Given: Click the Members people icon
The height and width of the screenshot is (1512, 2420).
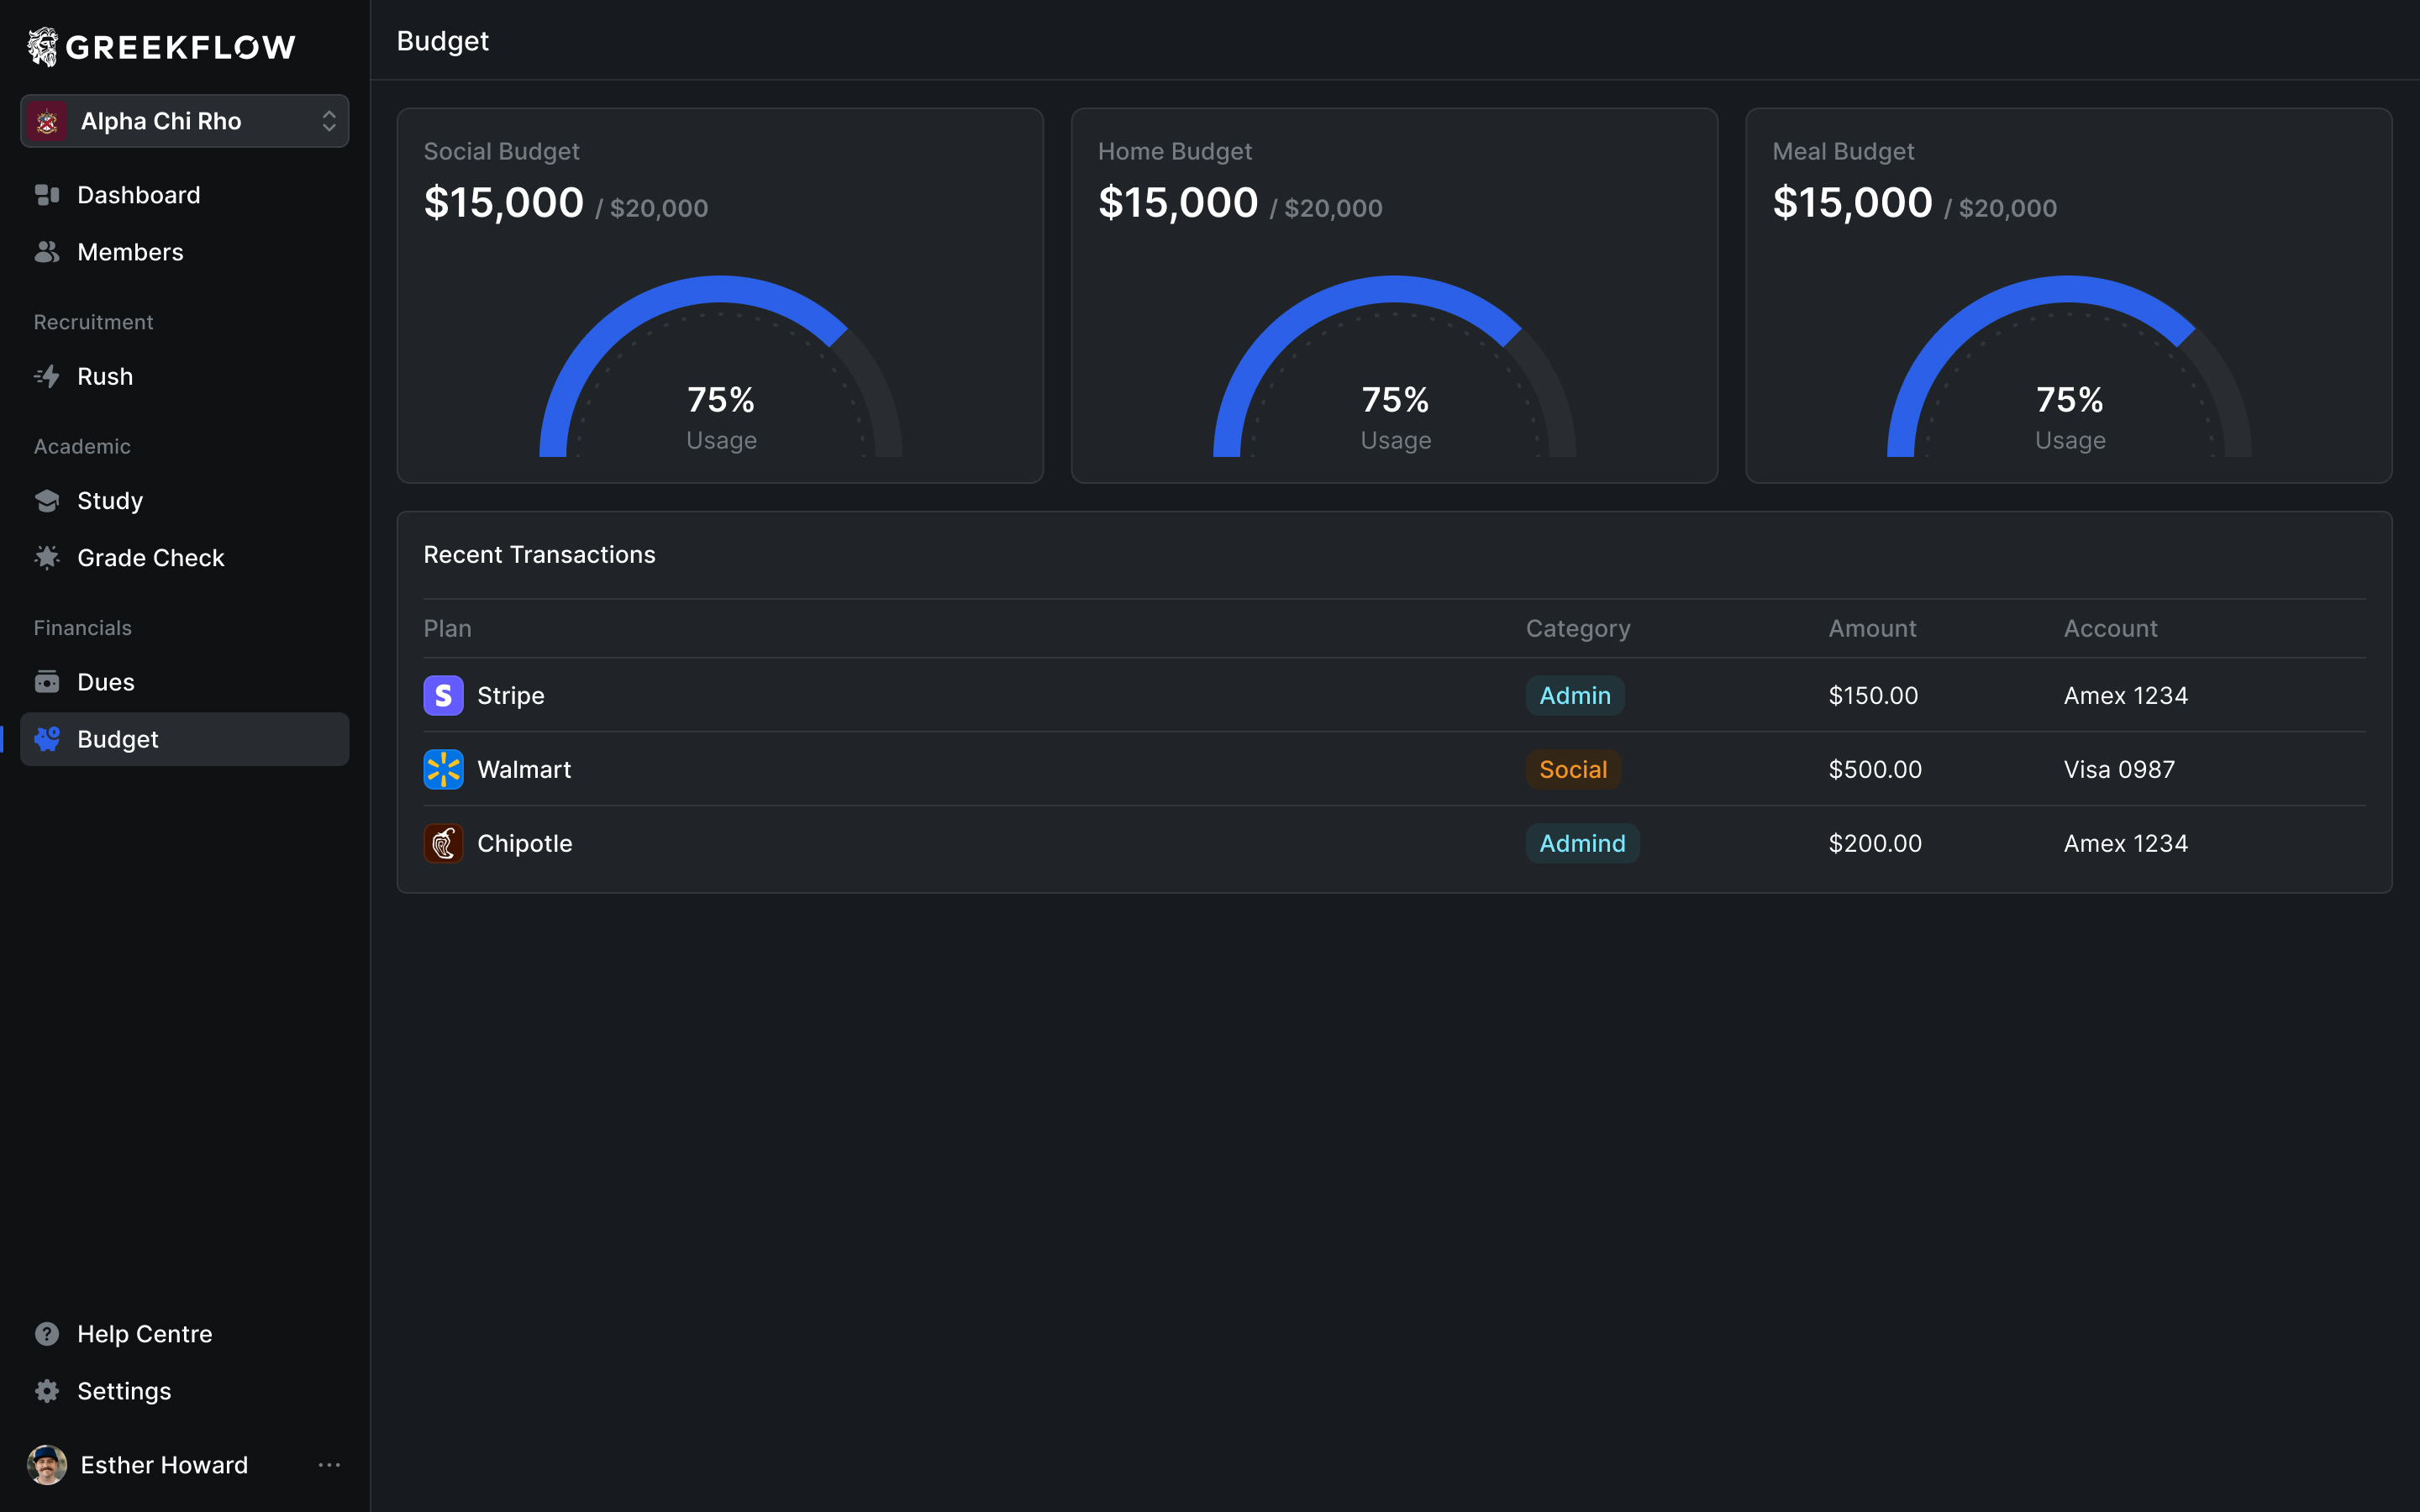Looking at the screenshot, I should [x=47, y=252].
